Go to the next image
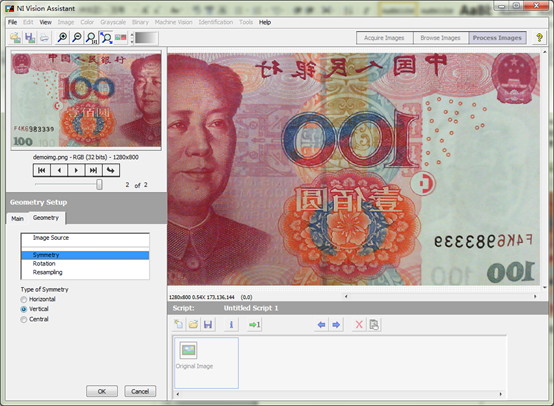Viewport: 554px width, 406px height. [76, 170]
